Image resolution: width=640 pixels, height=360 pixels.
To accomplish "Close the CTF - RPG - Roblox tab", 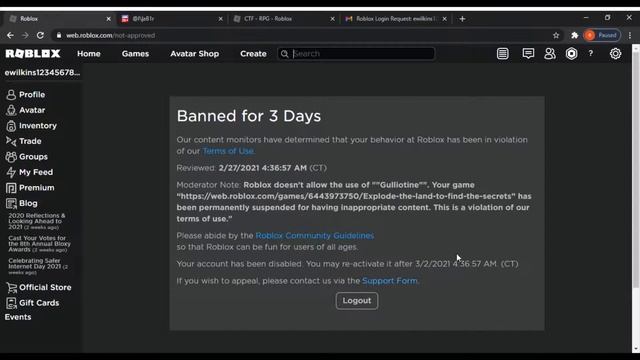I will 332,19.
